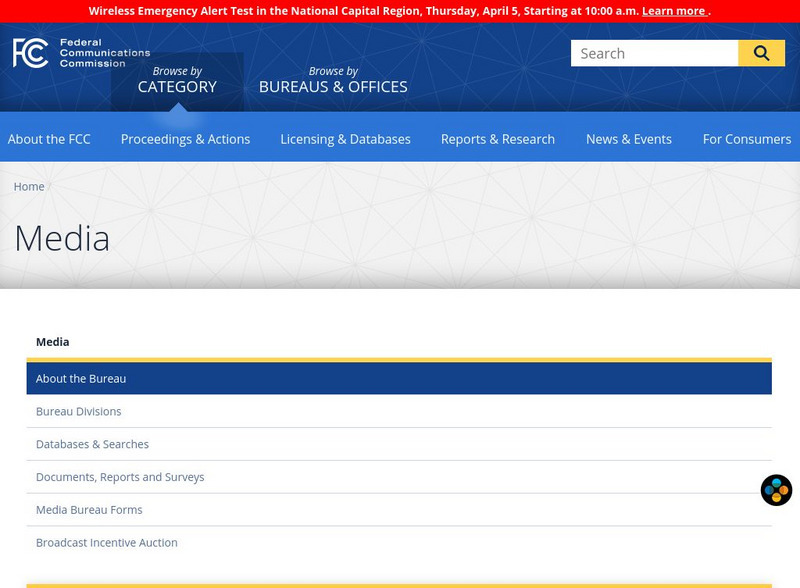Click the yellow search magnifier button
This screenshot has width=800, height=588.
click(761, 53)
